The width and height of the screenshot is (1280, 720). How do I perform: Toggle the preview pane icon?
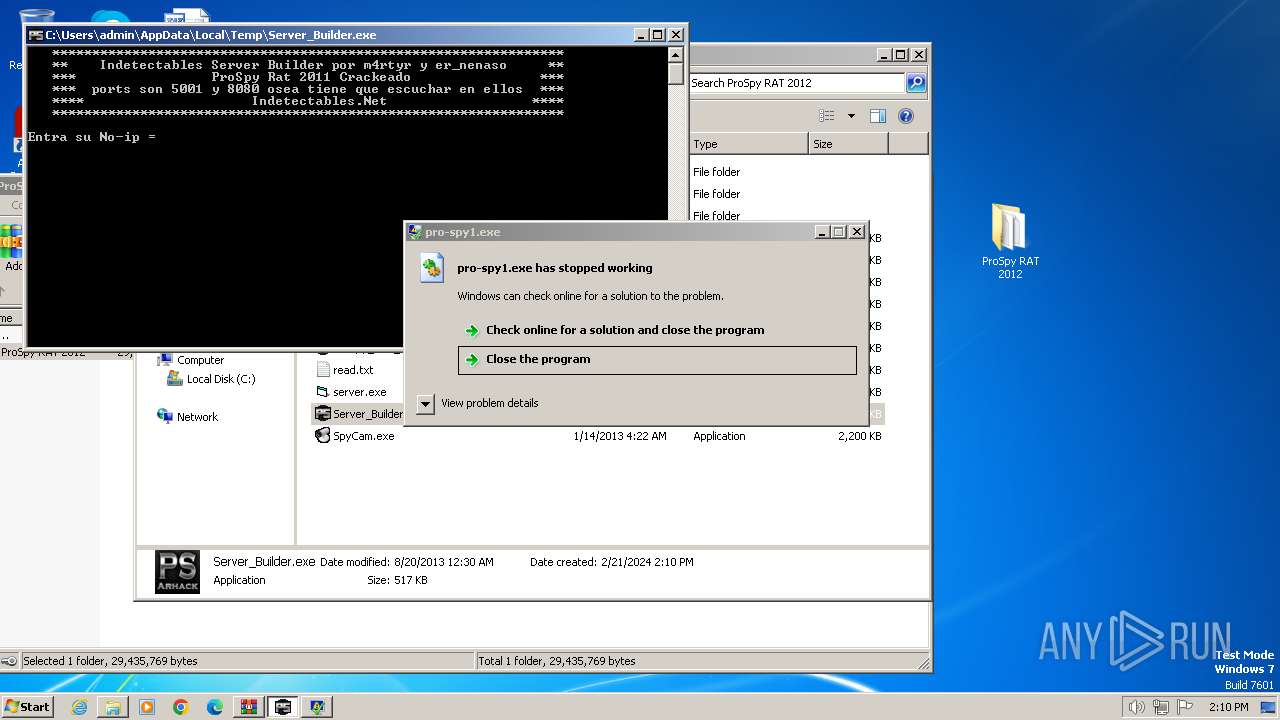coord(877,116)
